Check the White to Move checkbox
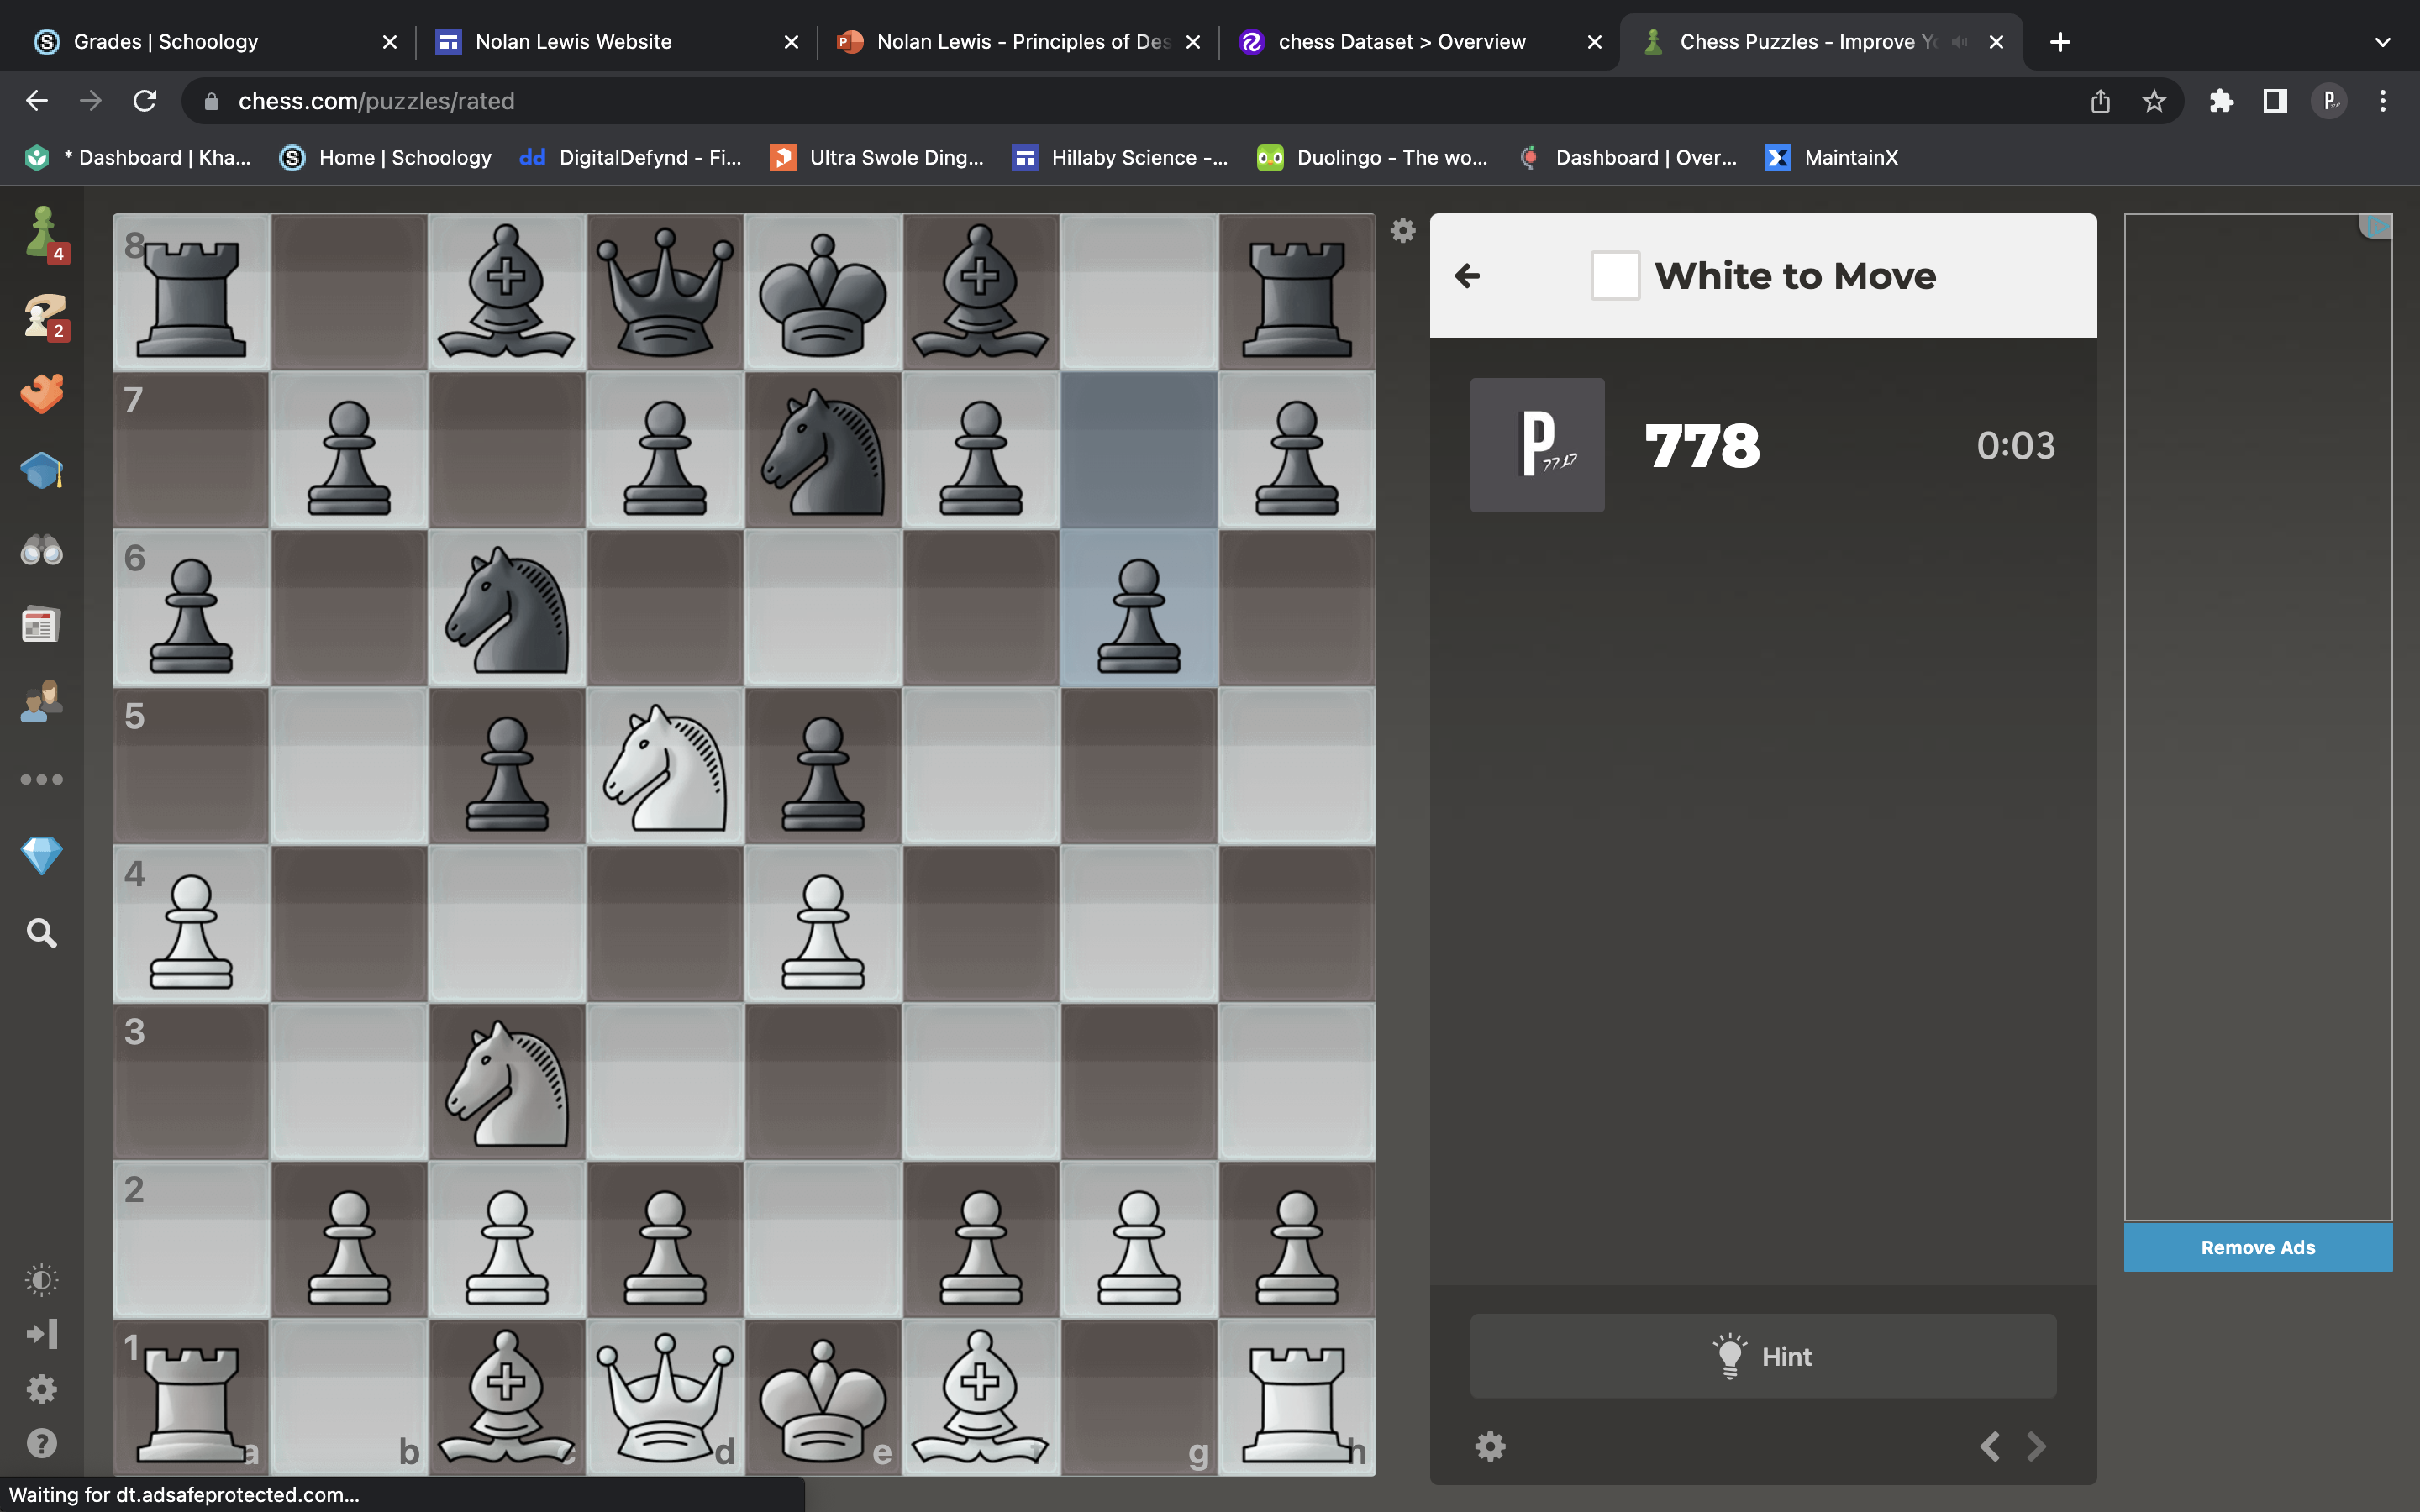Screen dimensions: 2420x1512 1614,276
